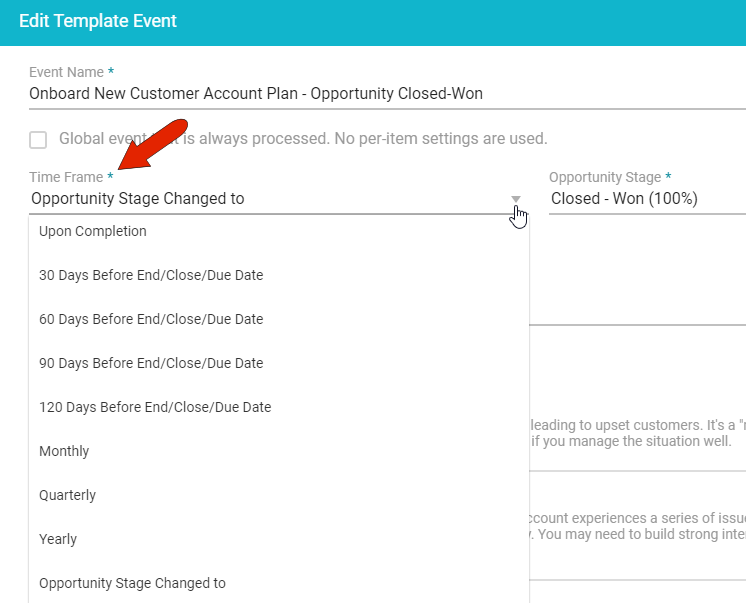Click the Event Name field label
The width and height of the screenshot is (746, 603).
(x=66, y=72)
